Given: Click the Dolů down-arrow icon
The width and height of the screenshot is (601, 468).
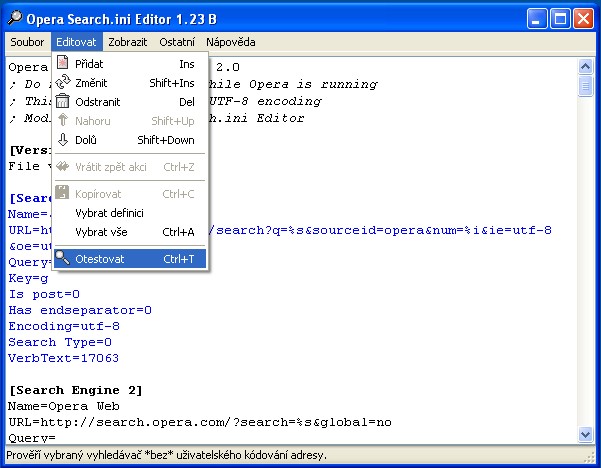Looking at the screenshot, I should [63, 140].
